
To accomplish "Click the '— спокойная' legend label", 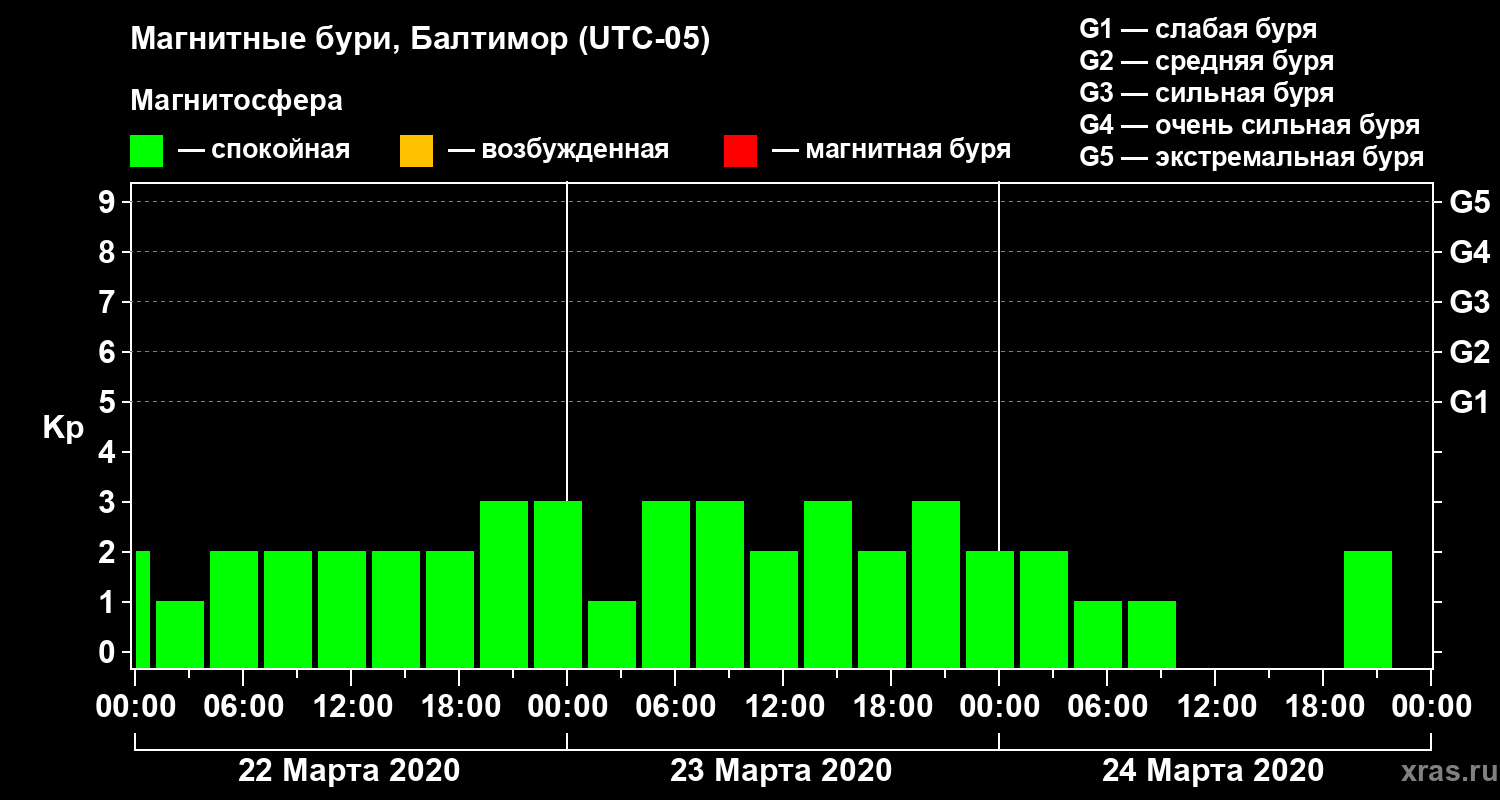I will click(264, 150).
